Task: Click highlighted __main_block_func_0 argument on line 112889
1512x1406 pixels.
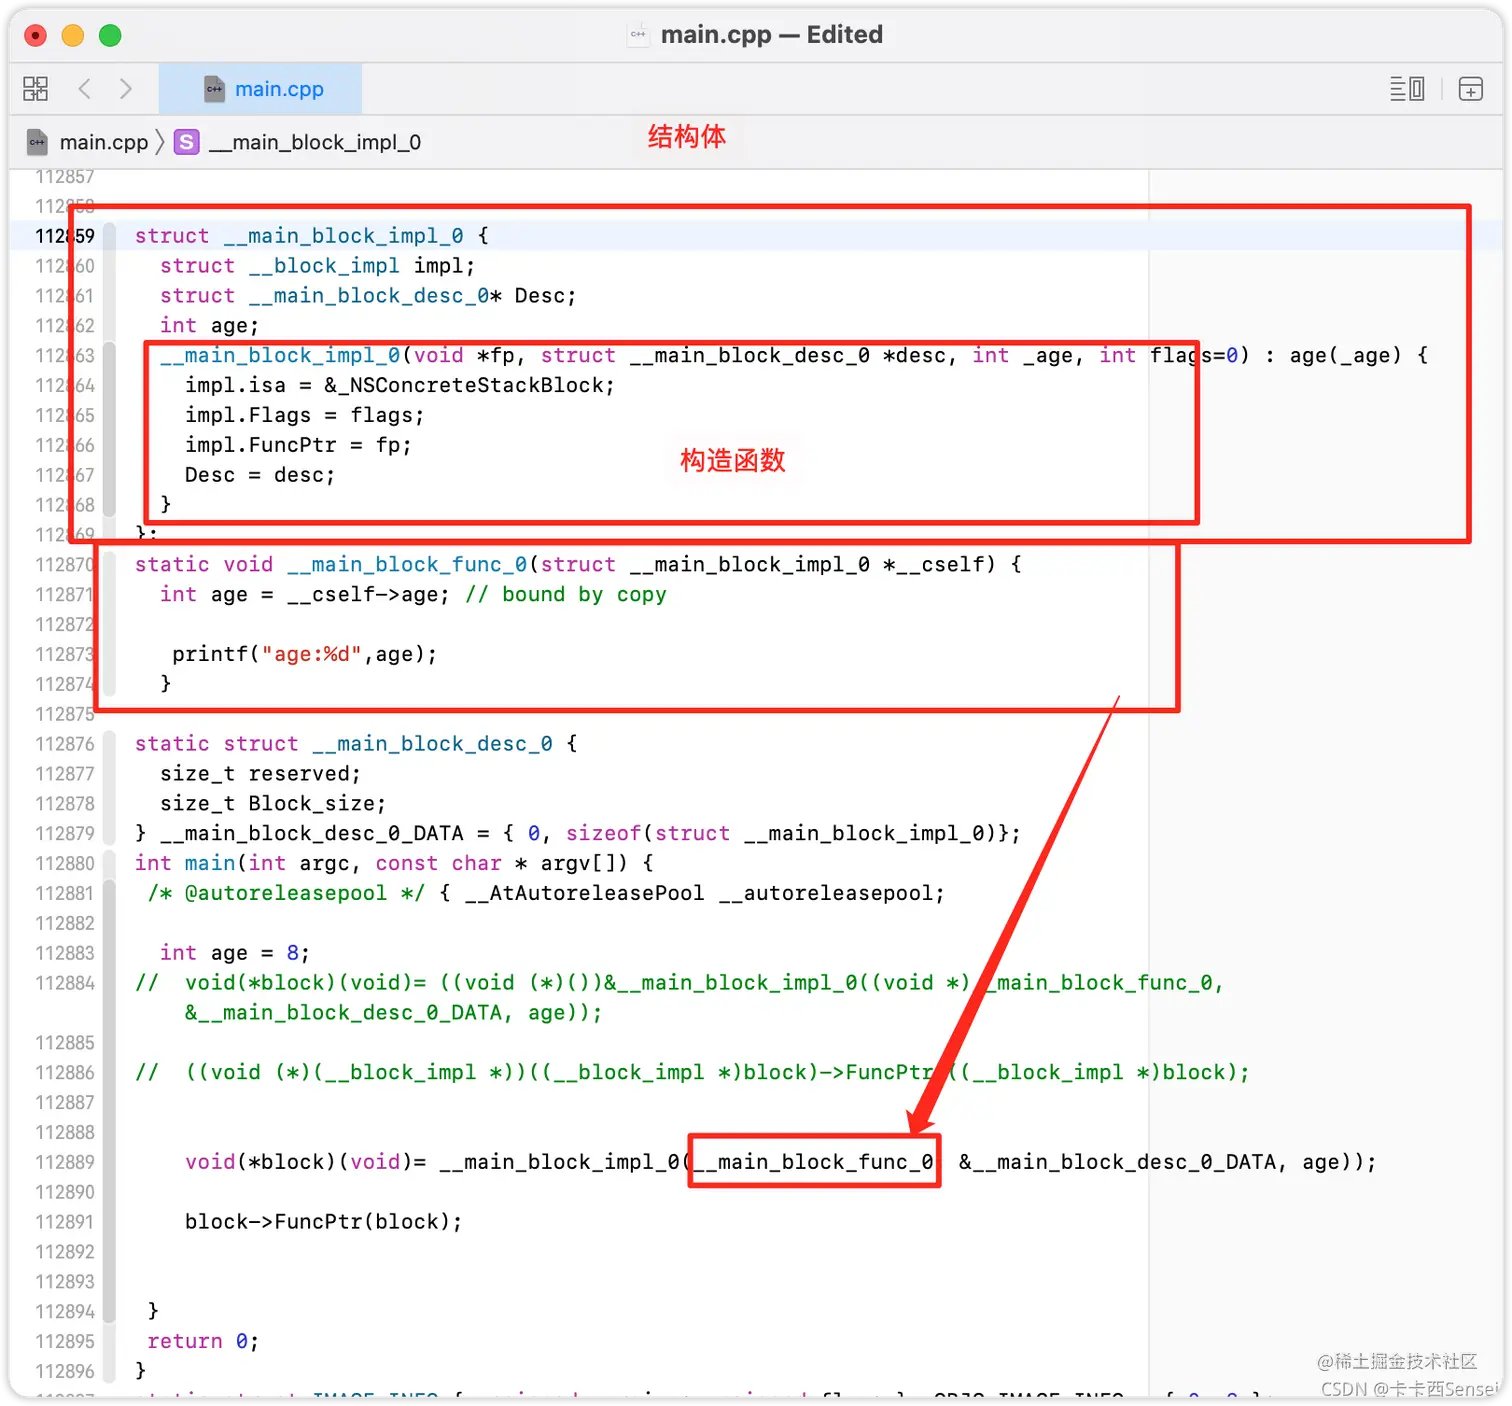Action: tap(814, 1162)
